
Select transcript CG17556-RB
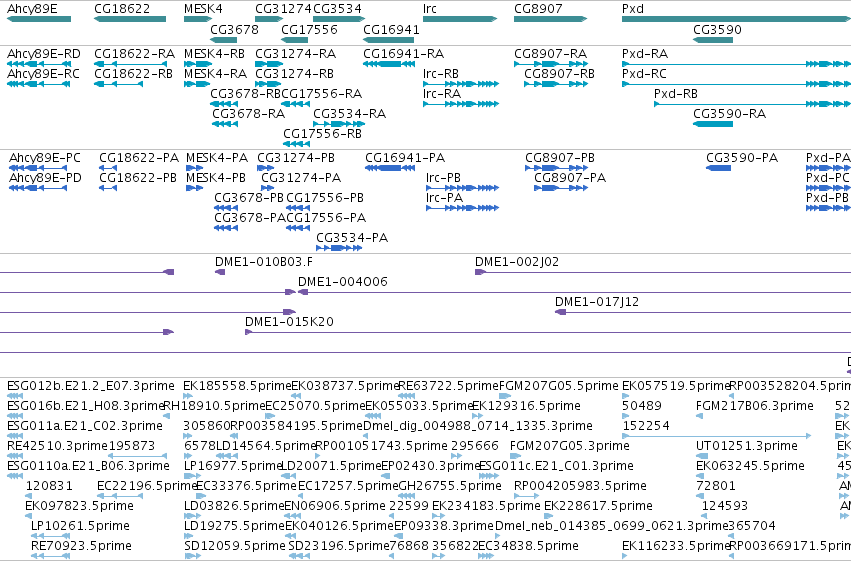point(322,134)
